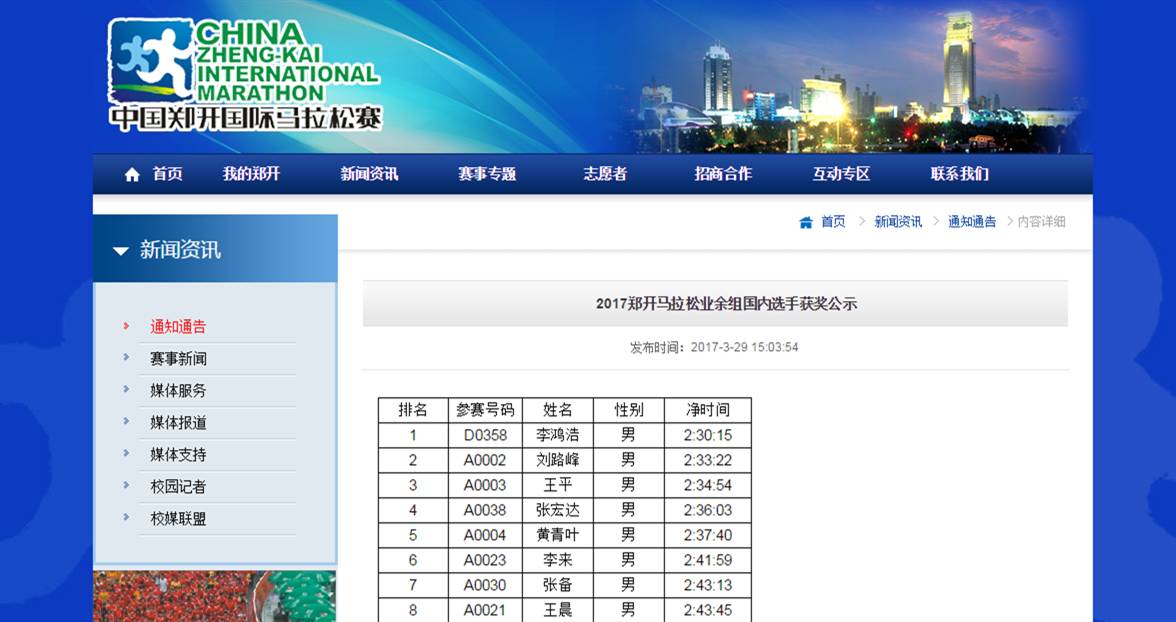Open the 招商合作 menu item
This screenshot has width=1176, height=622.
point(722,174)
